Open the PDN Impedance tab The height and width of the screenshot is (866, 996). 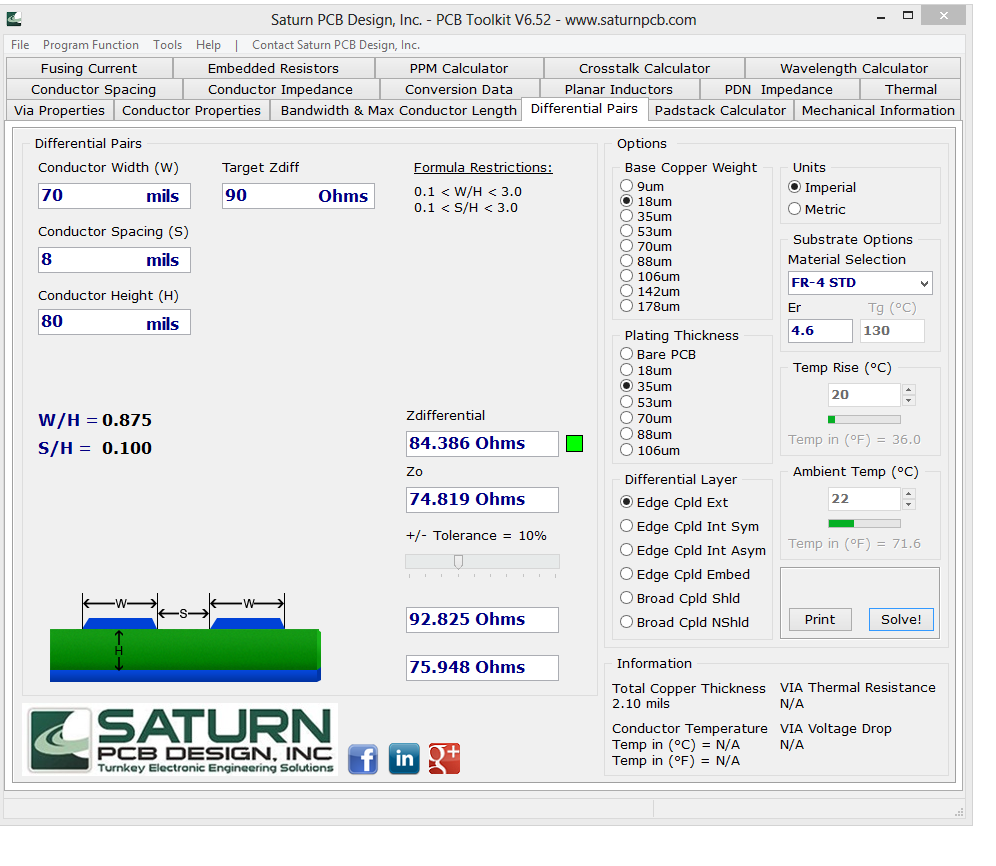point(779,90)
